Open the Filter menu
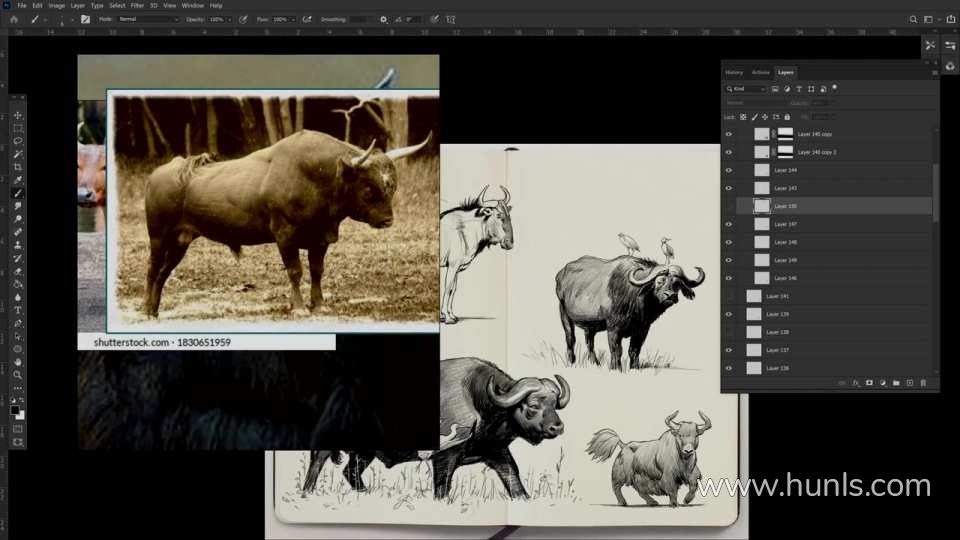Screen dimensions: 960x540 coord(137,5)
